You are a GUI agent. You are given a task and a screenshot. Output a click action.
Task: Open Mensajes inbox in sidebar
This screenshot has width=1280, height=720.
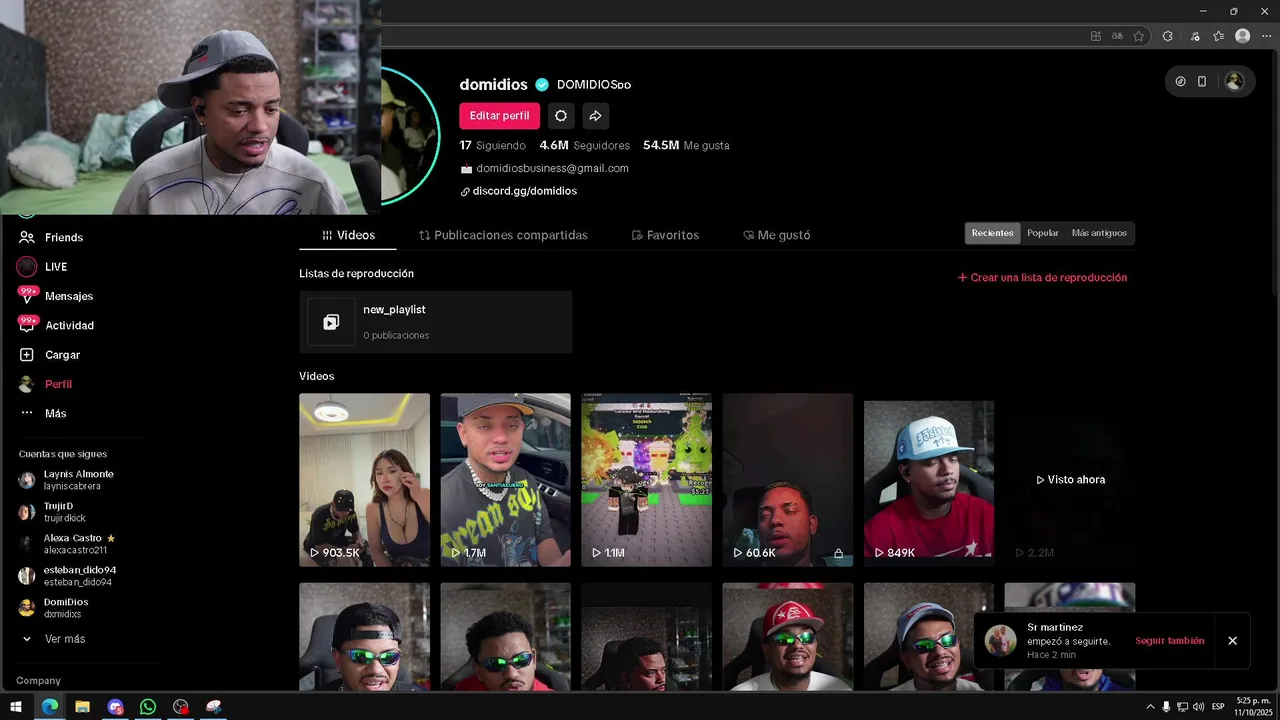[56, 296]
